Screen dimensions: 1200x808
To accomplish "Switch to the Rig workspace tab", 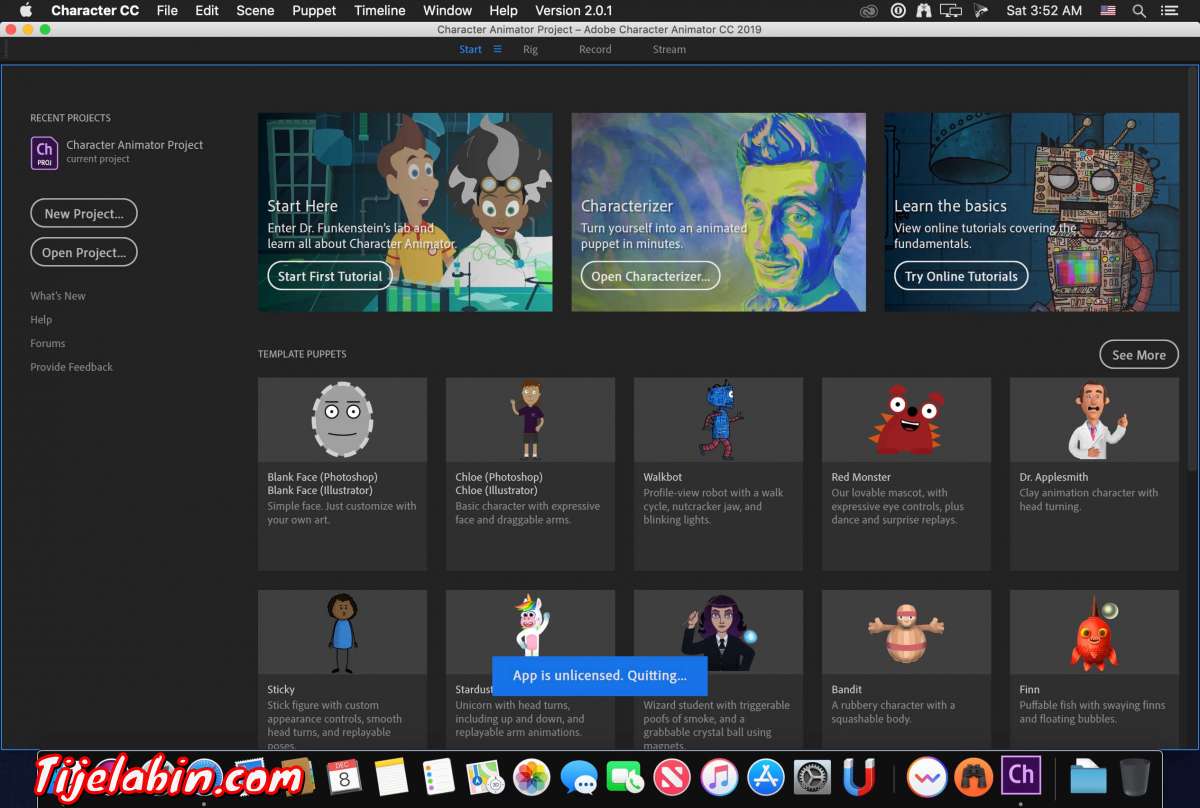I will pyautogui.click(x=530, y=49).
